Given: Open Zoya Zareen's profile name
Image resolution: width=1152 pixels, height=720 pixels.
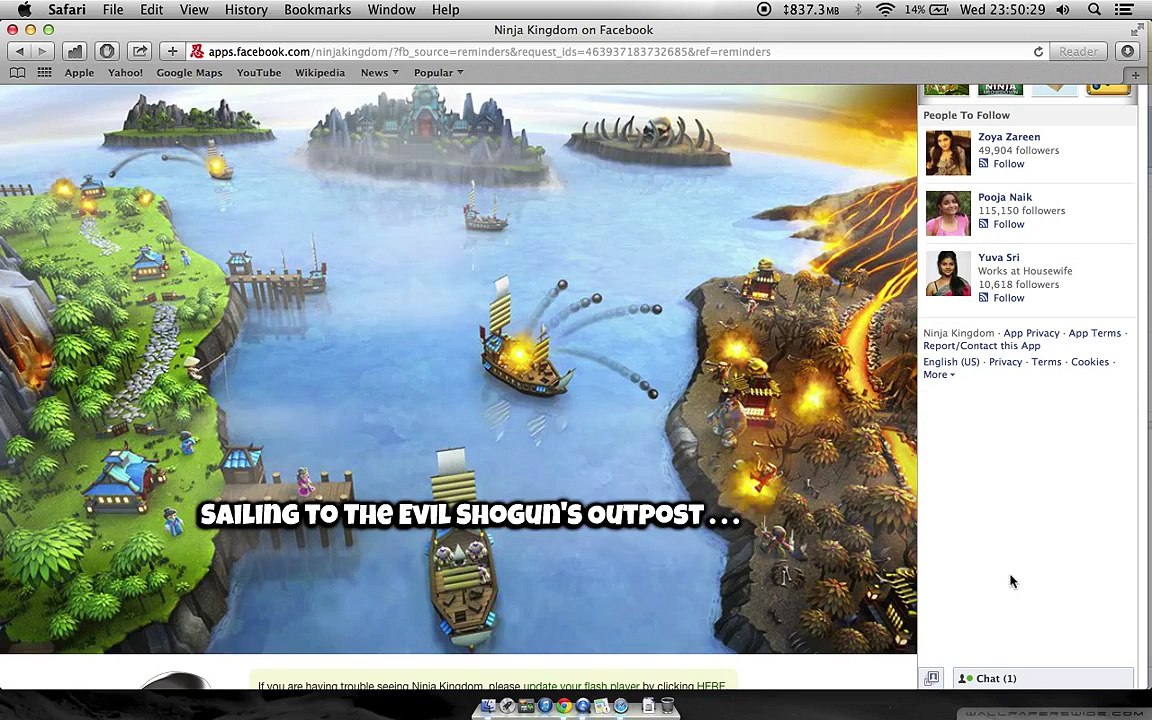Looking at the screenshot, I should 1009,137.
